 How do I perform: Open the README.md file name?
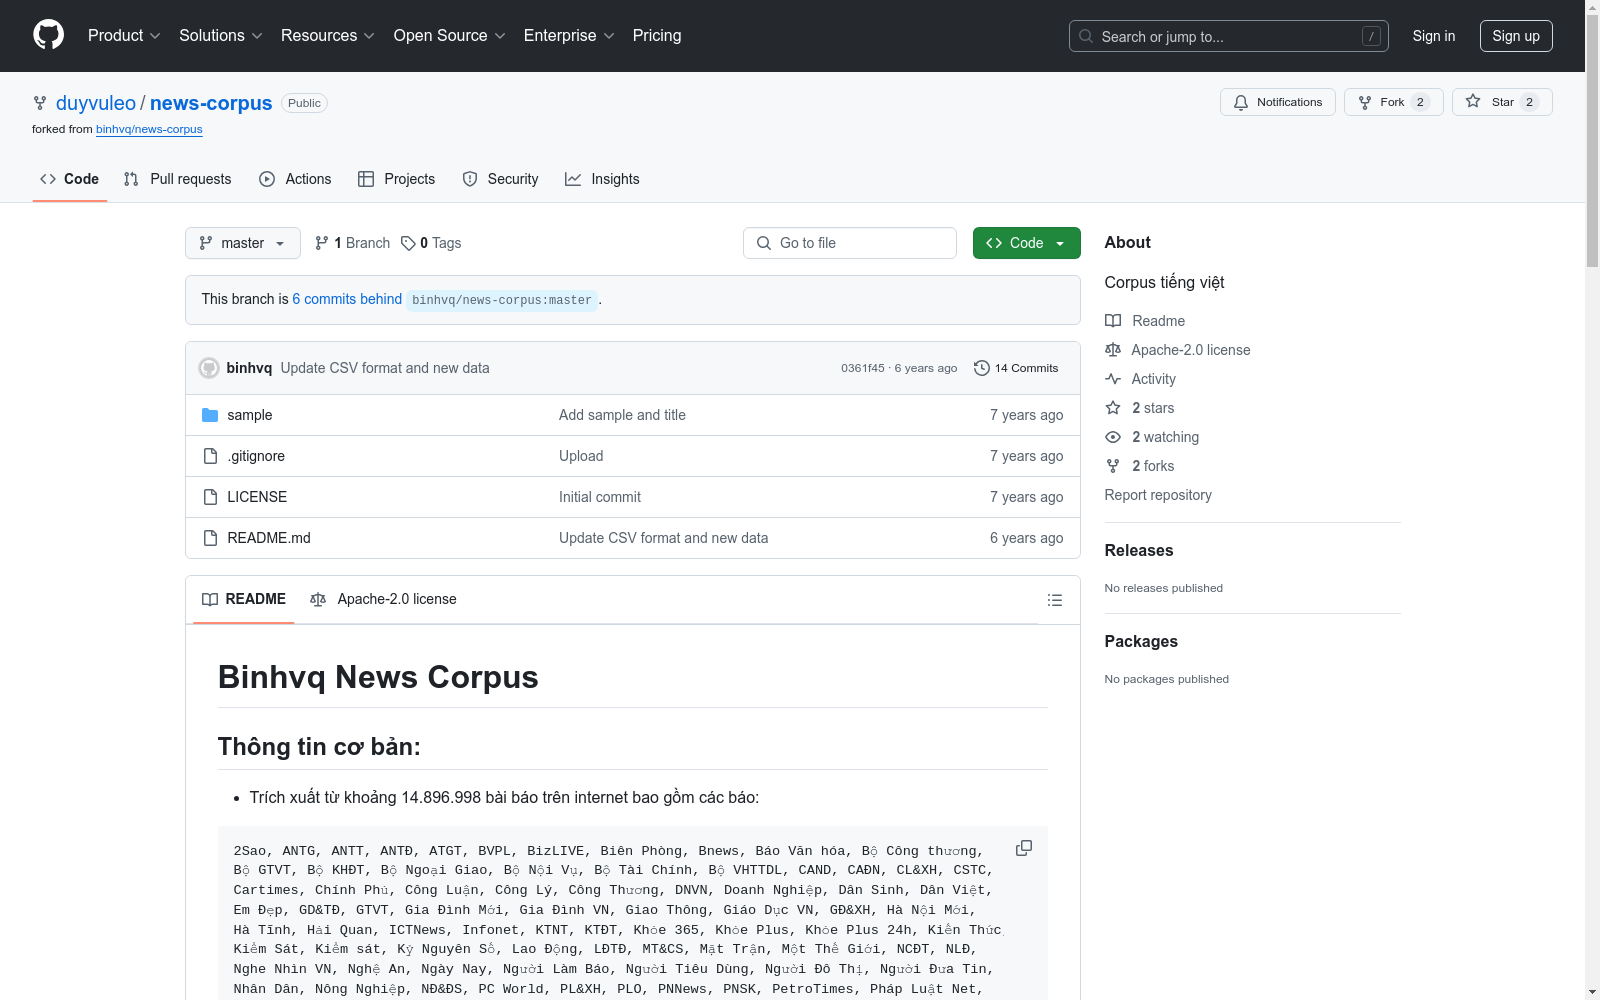coord(269,538)
